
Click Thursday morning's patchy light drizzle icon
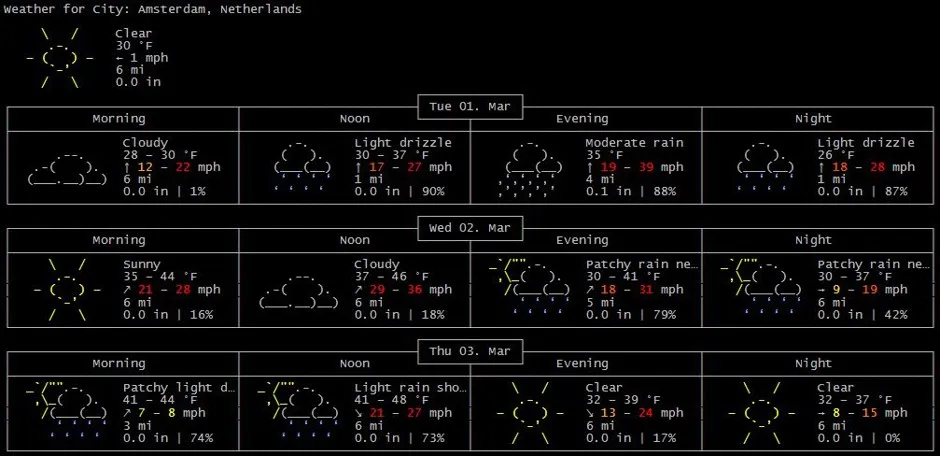click(x=67, y=411)
